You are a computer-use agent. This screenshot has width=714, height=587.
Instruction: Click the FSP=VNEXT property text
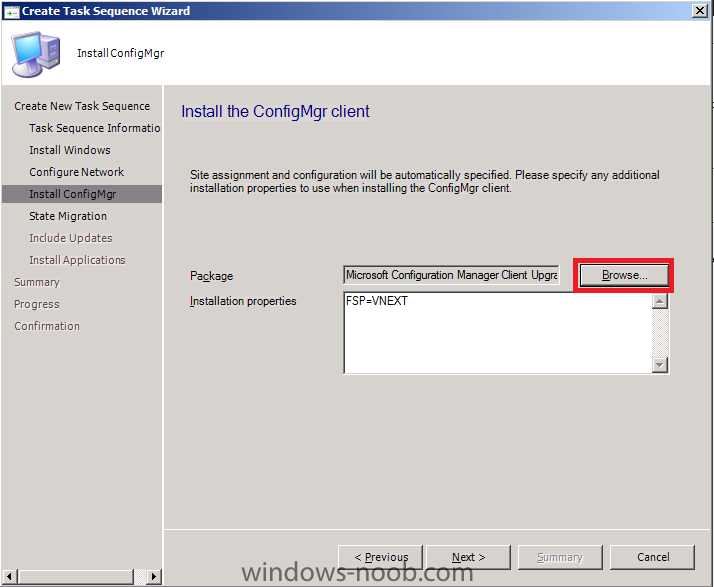tap(377, 301)
